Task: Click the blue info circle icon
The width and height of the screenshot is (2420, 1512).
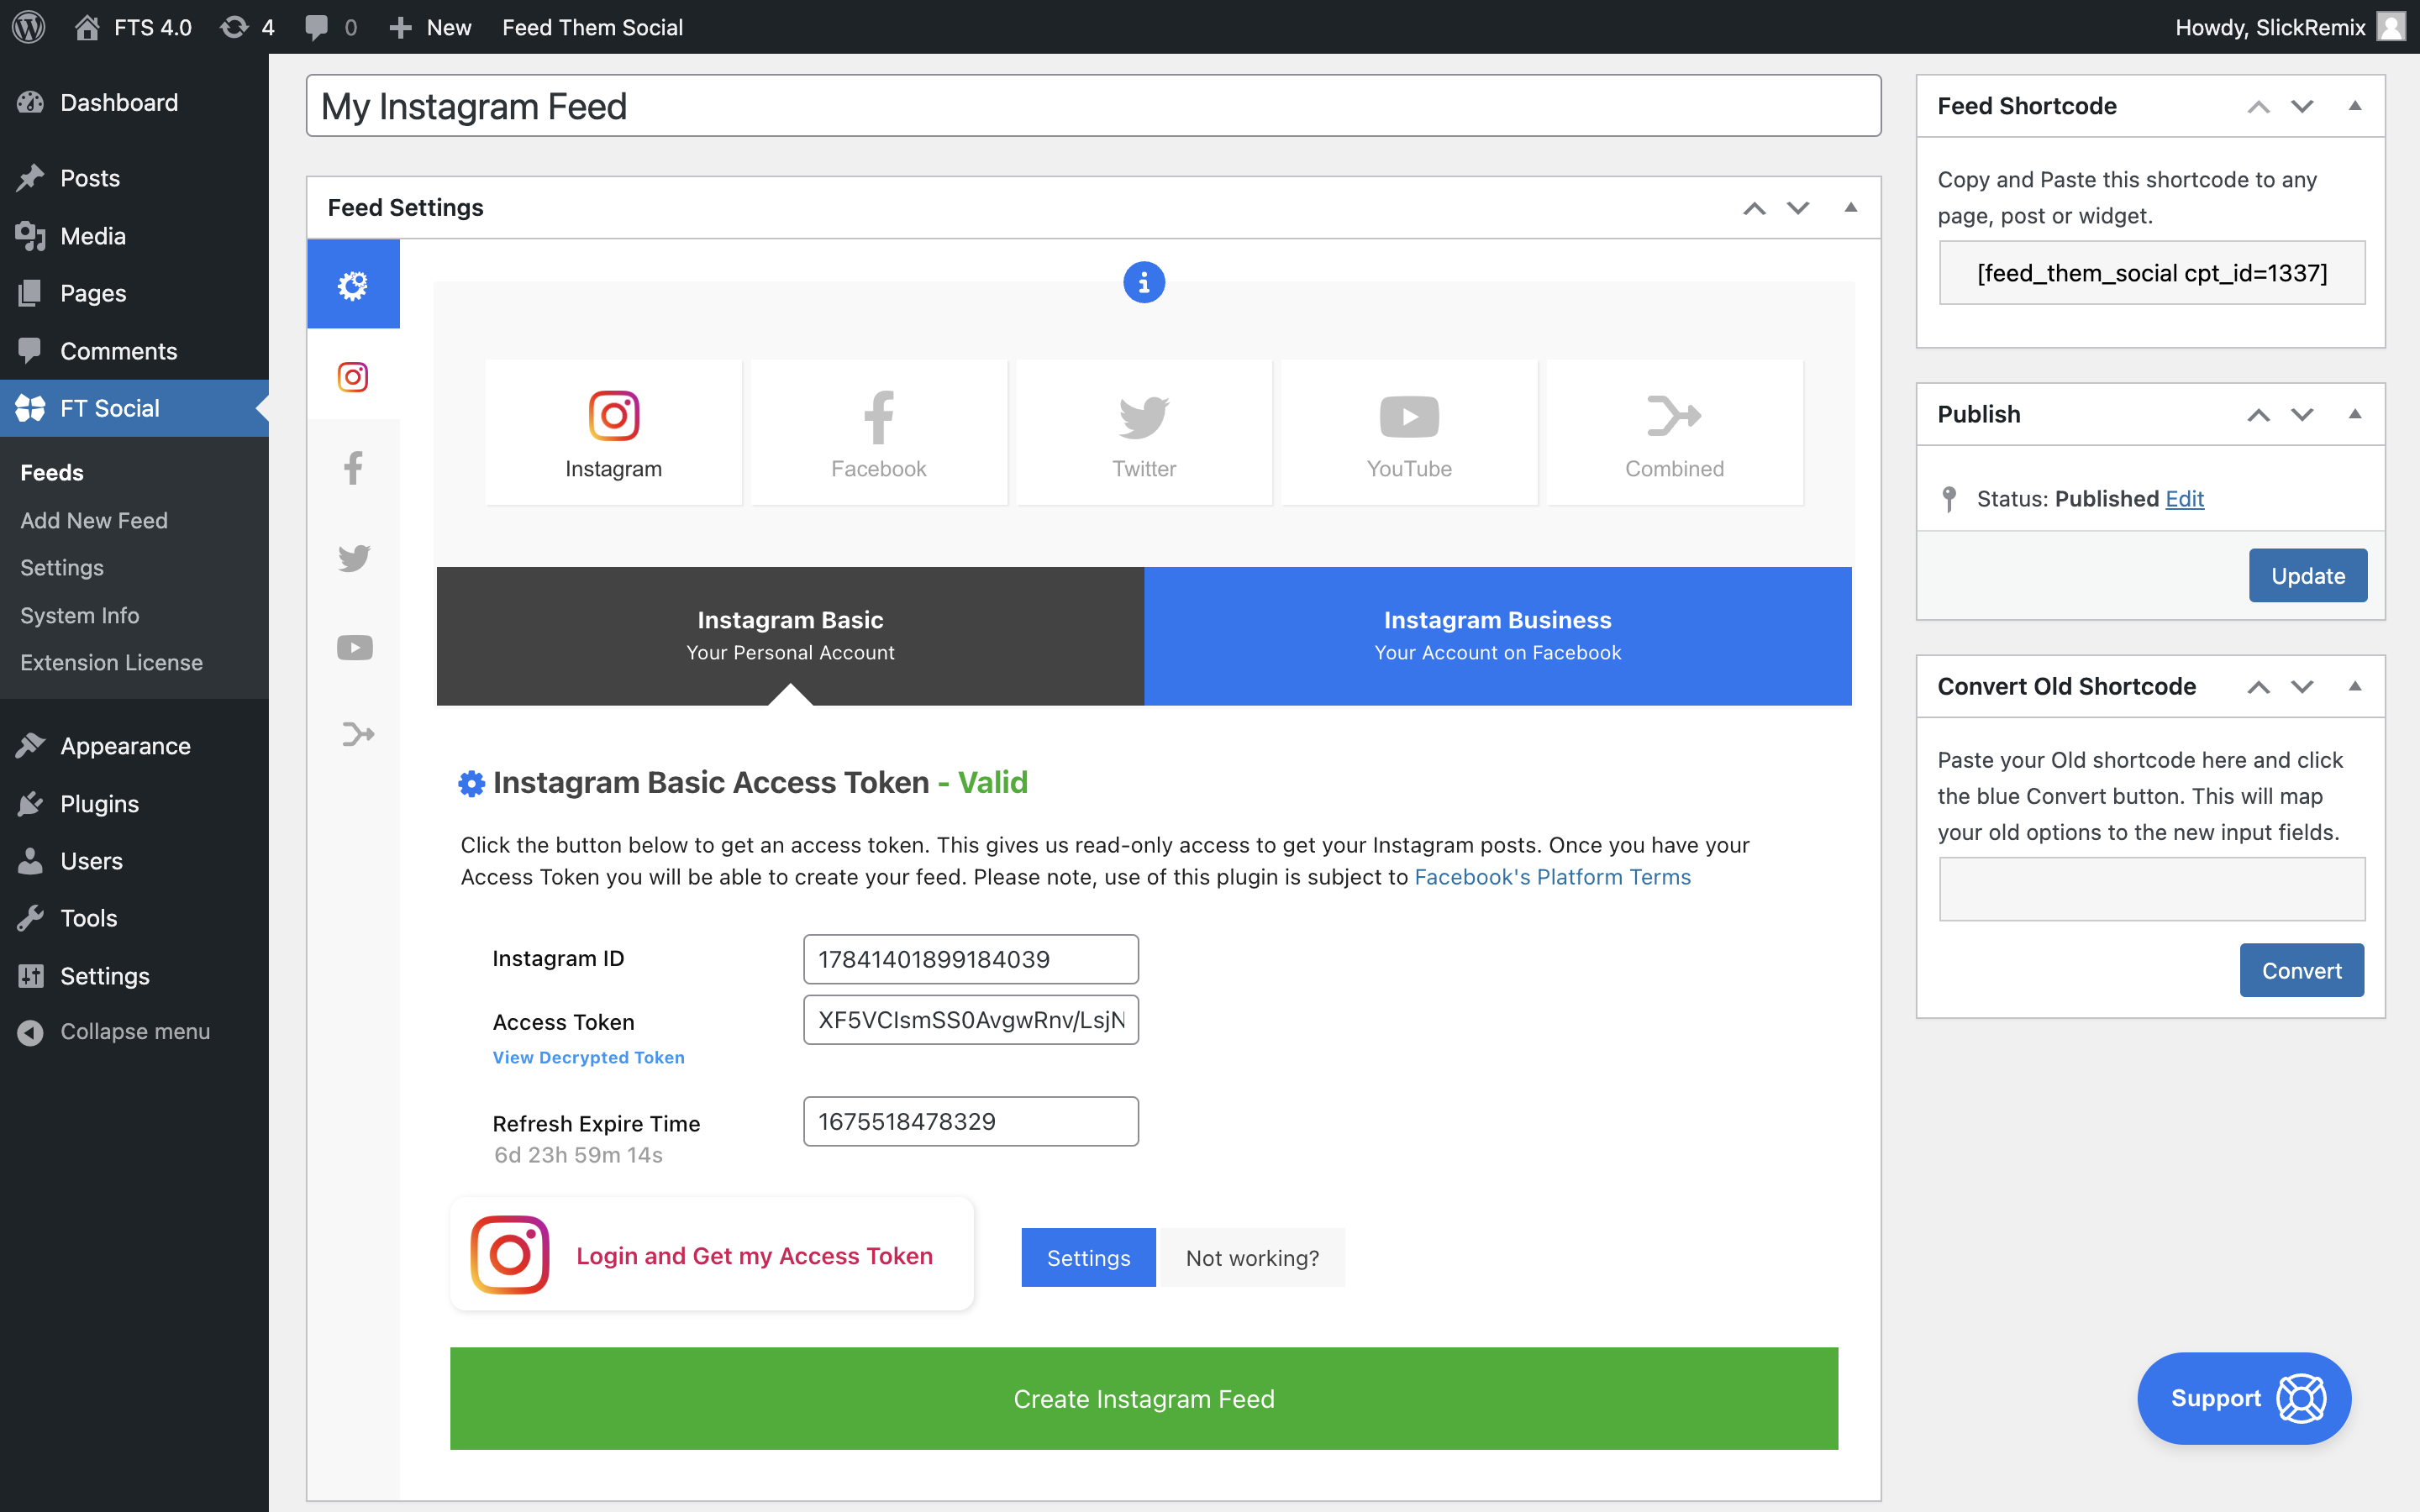Action: pyautogui.click(x=1144, y=283)
